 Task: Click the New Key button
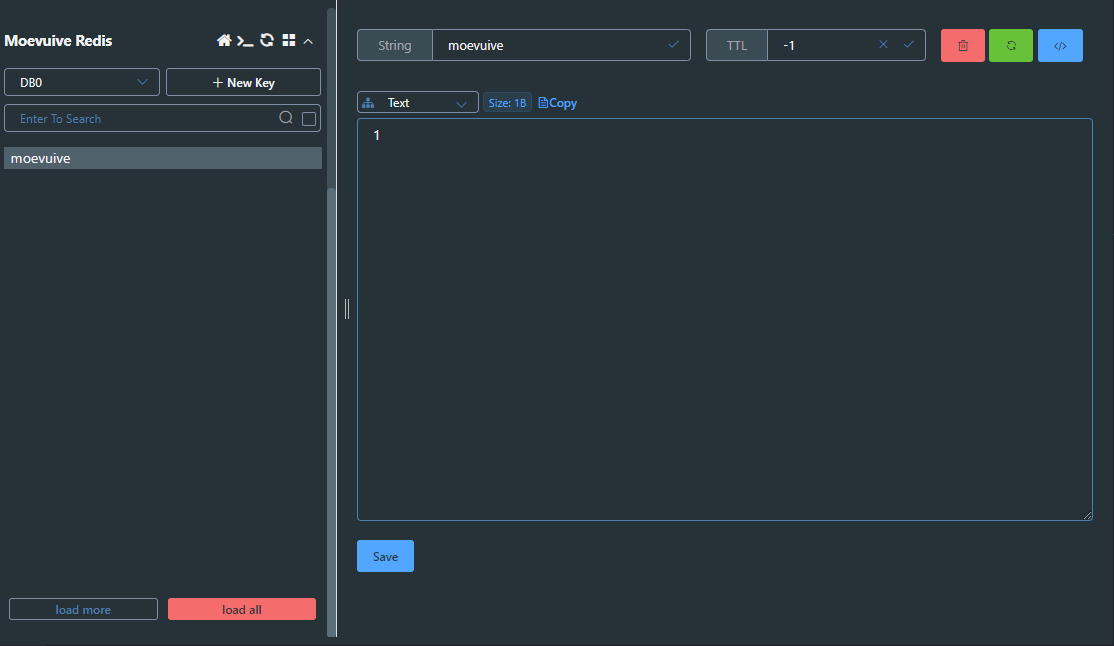[243, 82]
